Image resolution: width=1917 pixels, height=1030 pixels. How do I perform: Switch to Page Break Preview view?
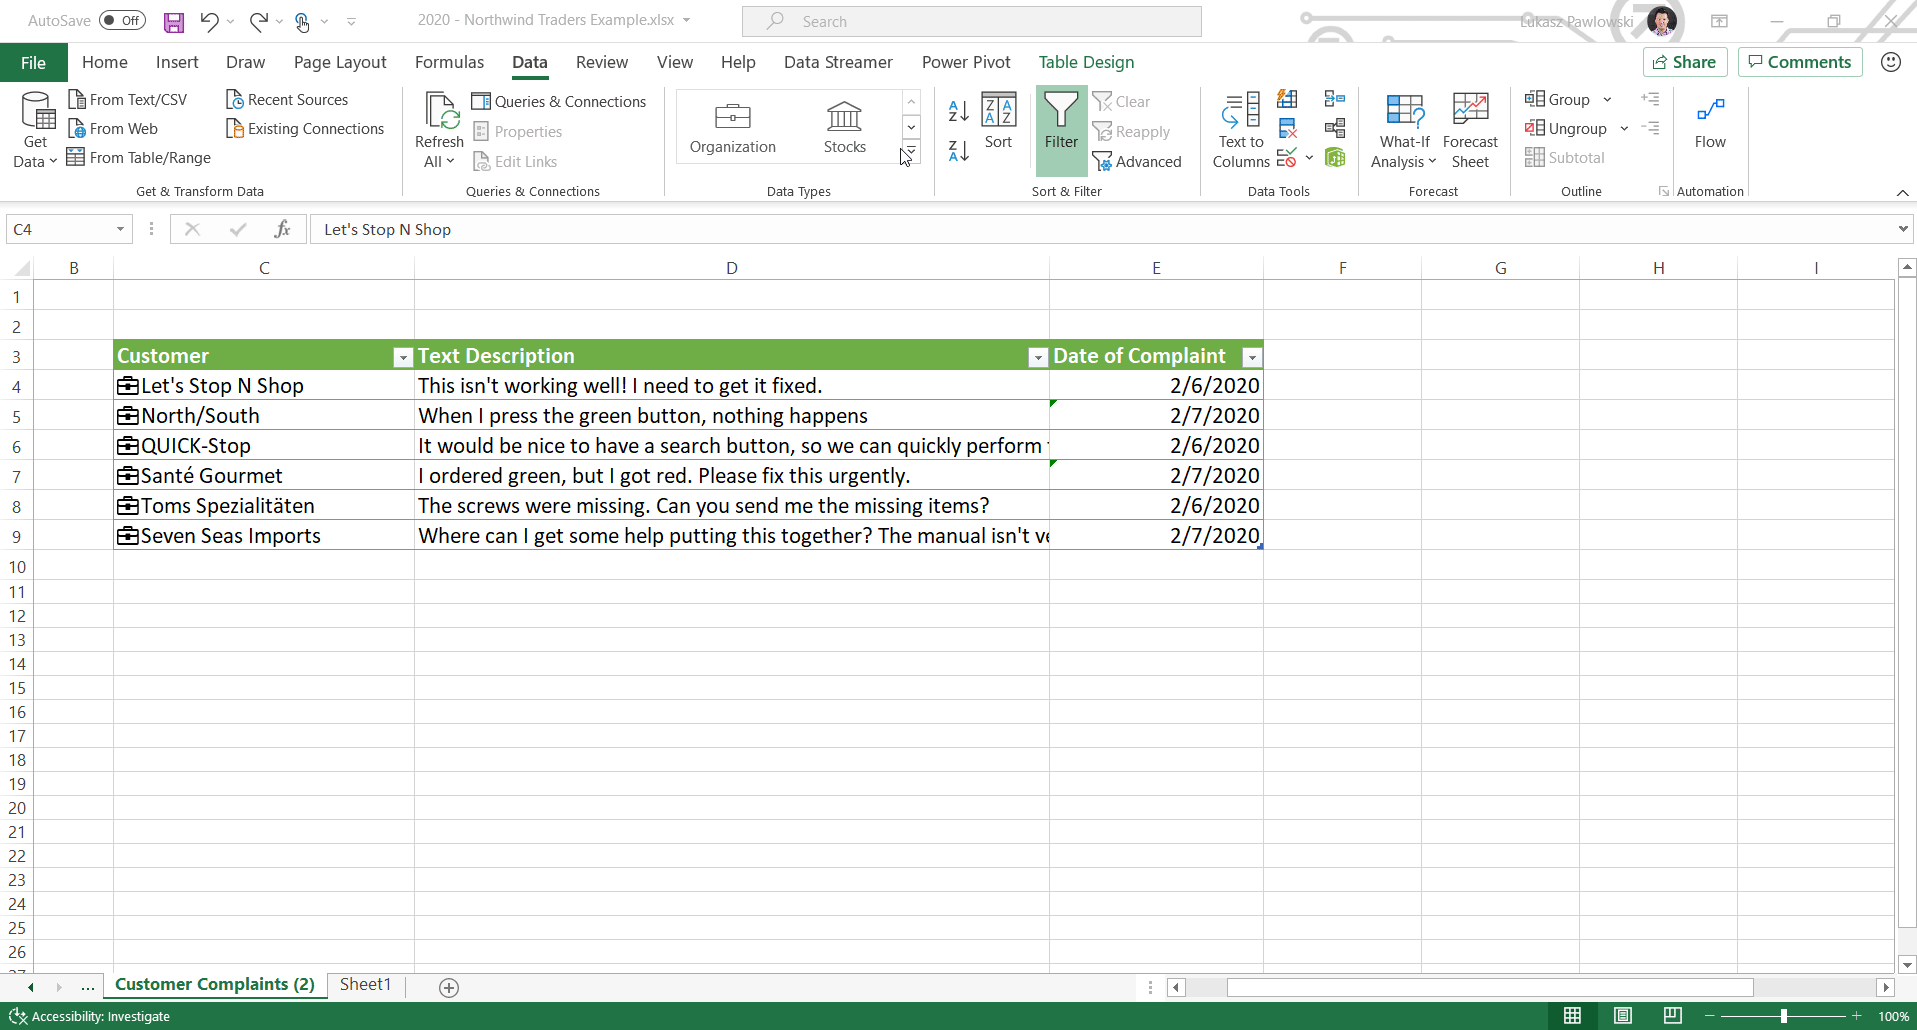[x=1672, y=1016]
